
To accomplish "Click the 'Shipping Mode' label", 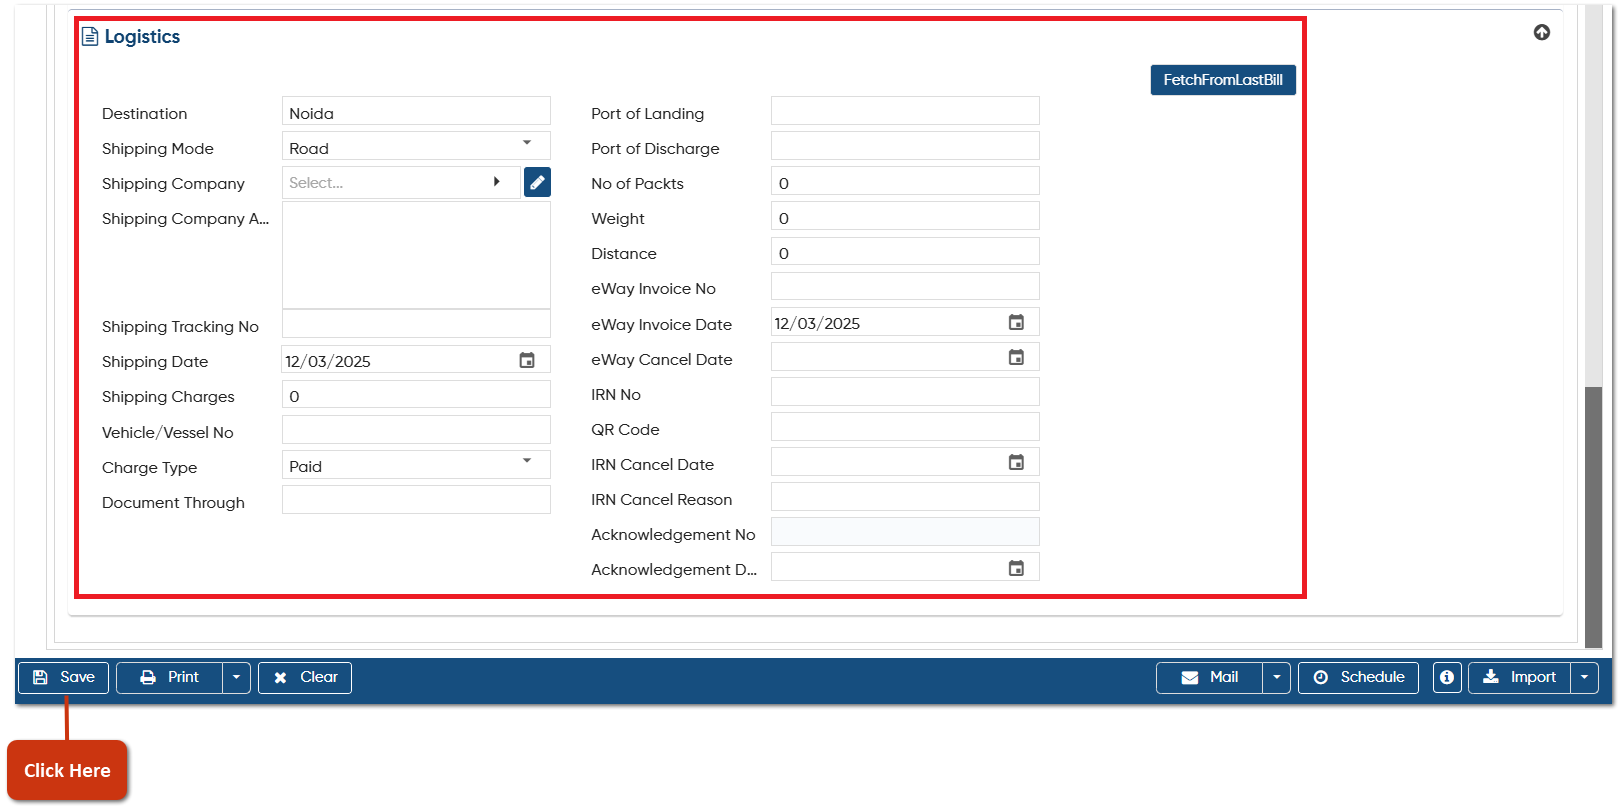I will pyautogui.click(x=158, y=149).
